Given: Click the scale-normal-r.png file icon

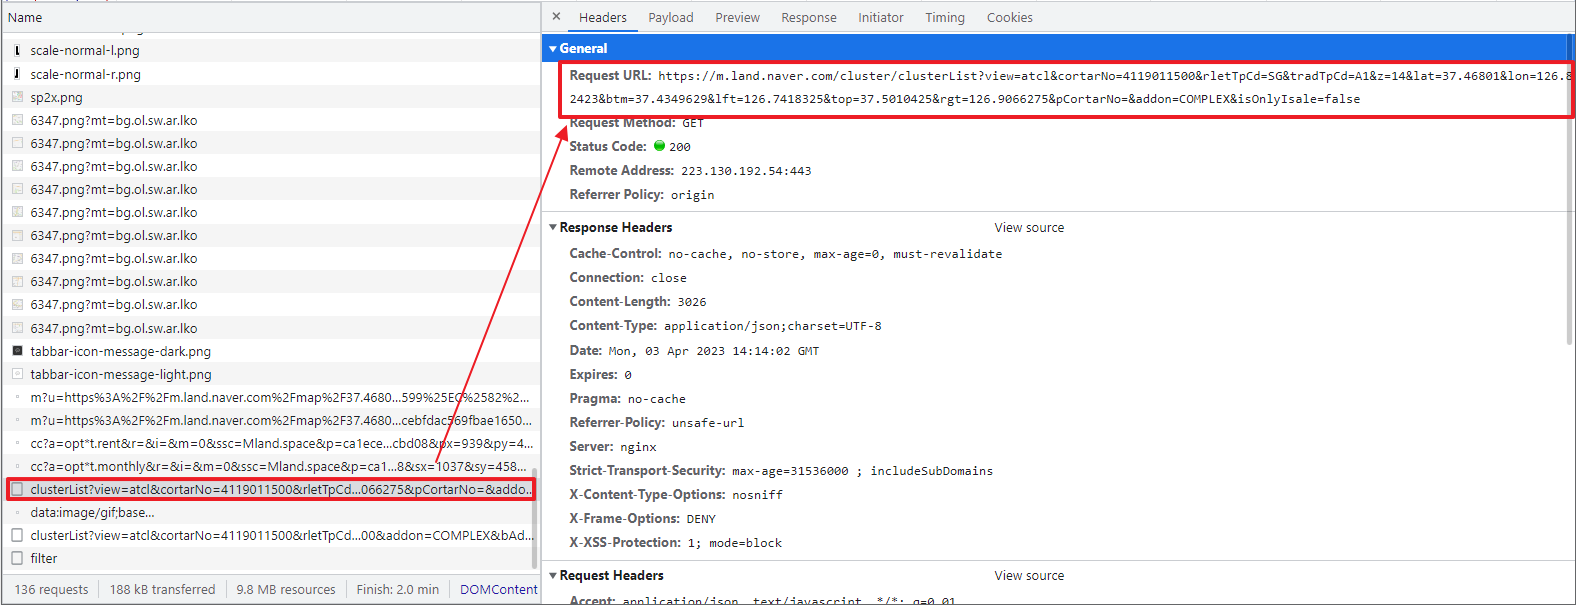Looking at the screenshot, I should 17,74.
